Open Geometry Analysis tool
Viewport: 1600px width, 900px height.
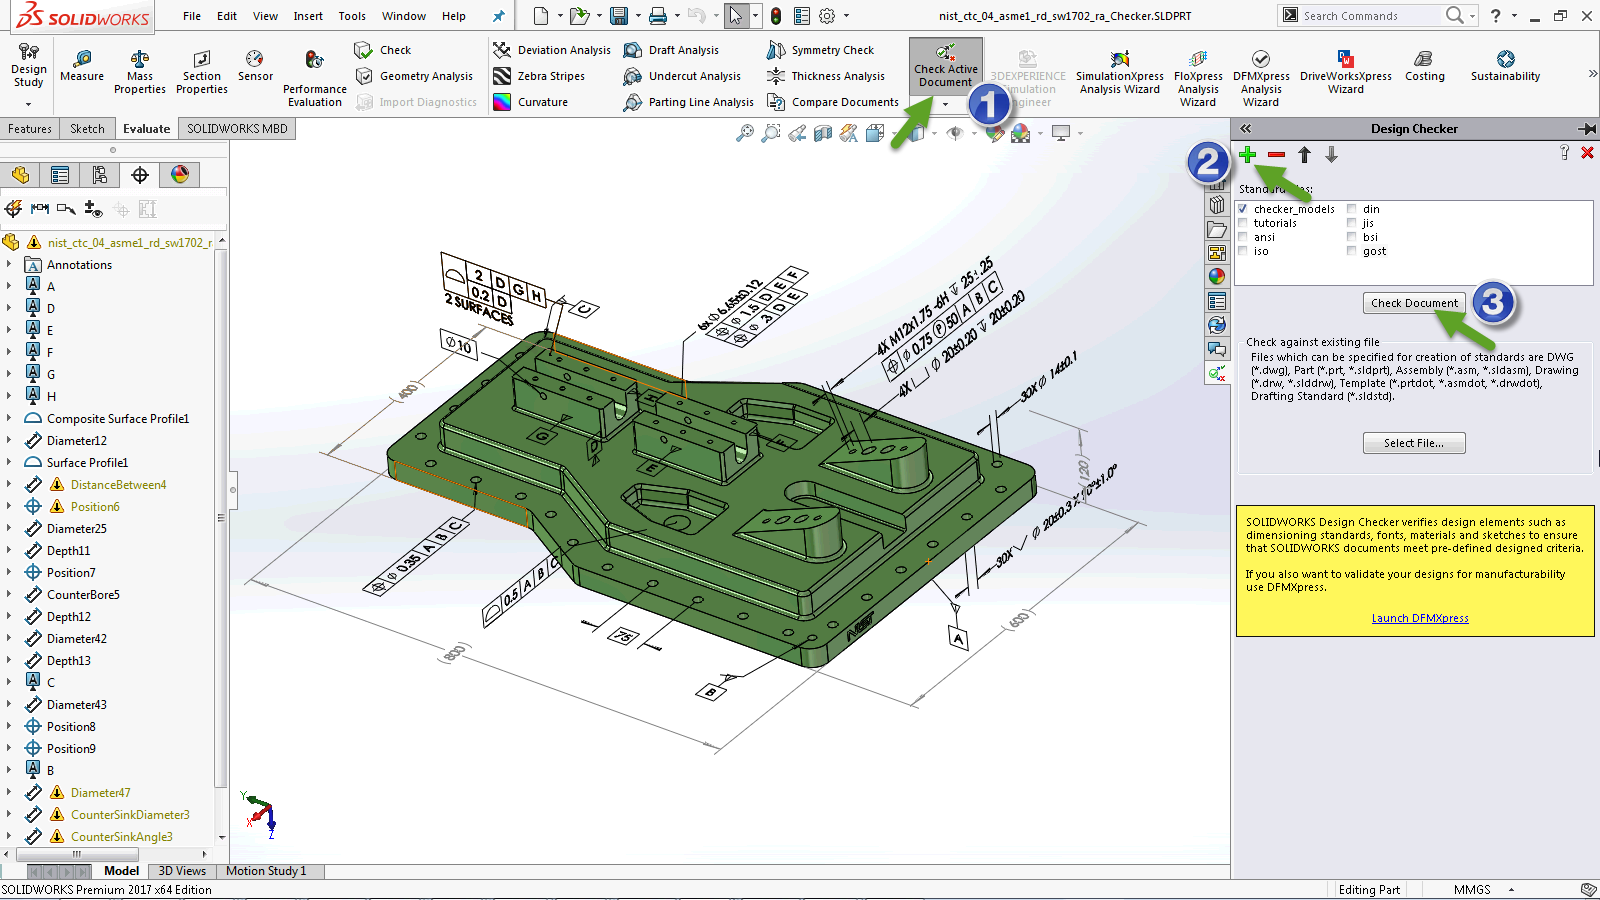coord(414,76)
